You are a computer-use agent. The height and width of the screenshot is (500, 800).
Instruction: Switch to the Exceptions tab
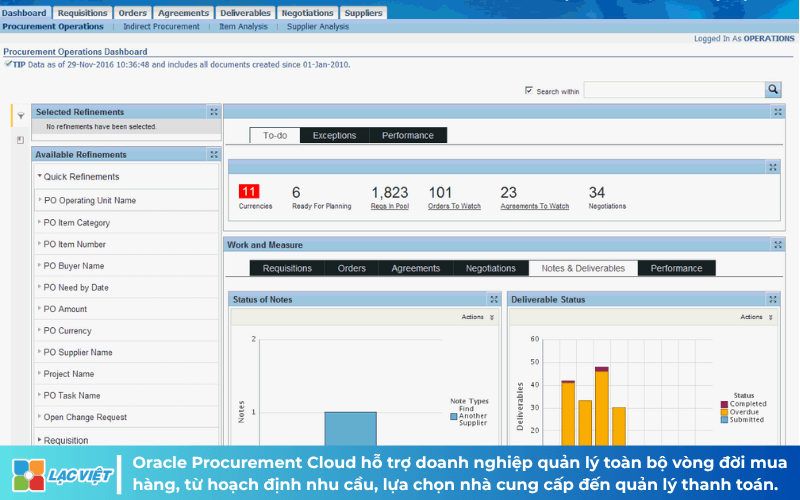tap(334, 135)
